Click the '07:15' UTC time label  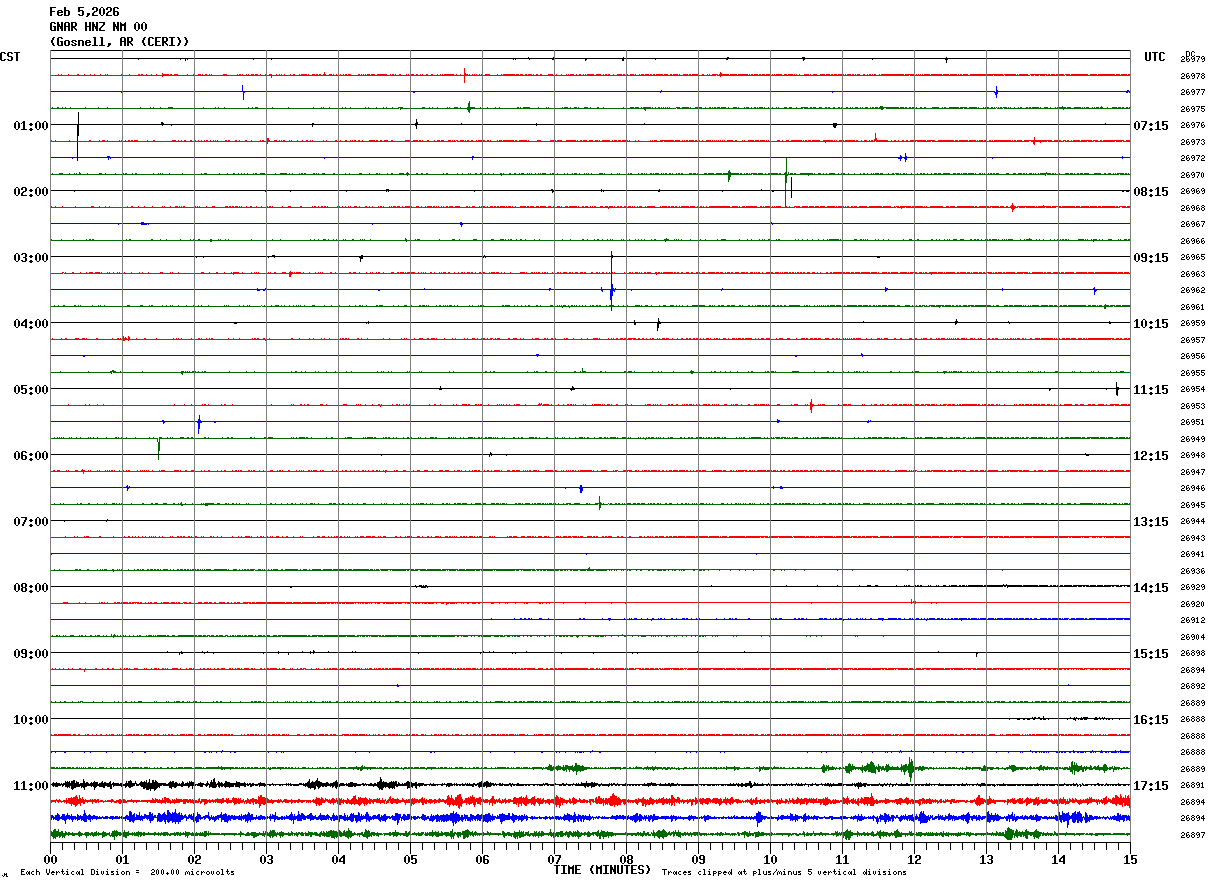pyautogui.click(x=1150, y=126)
